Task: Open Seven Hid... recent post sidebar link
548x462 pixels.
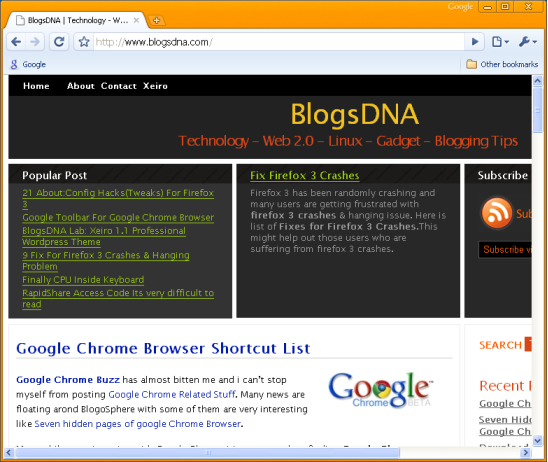Action: (505, 425)
